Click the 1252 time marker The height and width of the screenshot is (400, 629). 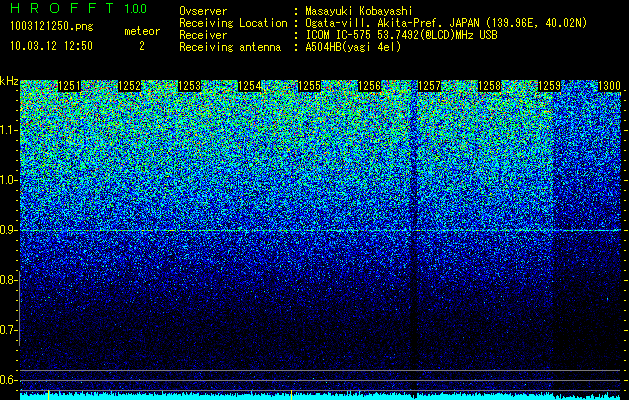[x=130, y=86]
